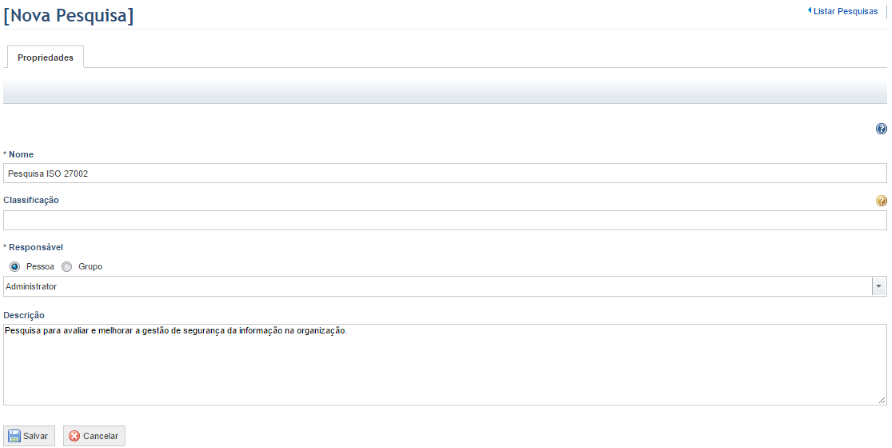Open the yellow help icon beside Classificação
Screen dimensions: 892x448
(881, 201)
